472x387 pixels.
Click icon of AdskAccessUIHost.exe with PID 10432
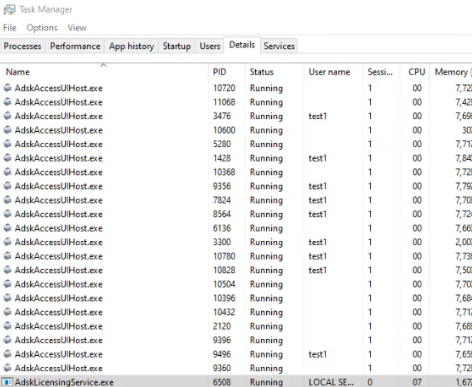(x=8, y=312)
